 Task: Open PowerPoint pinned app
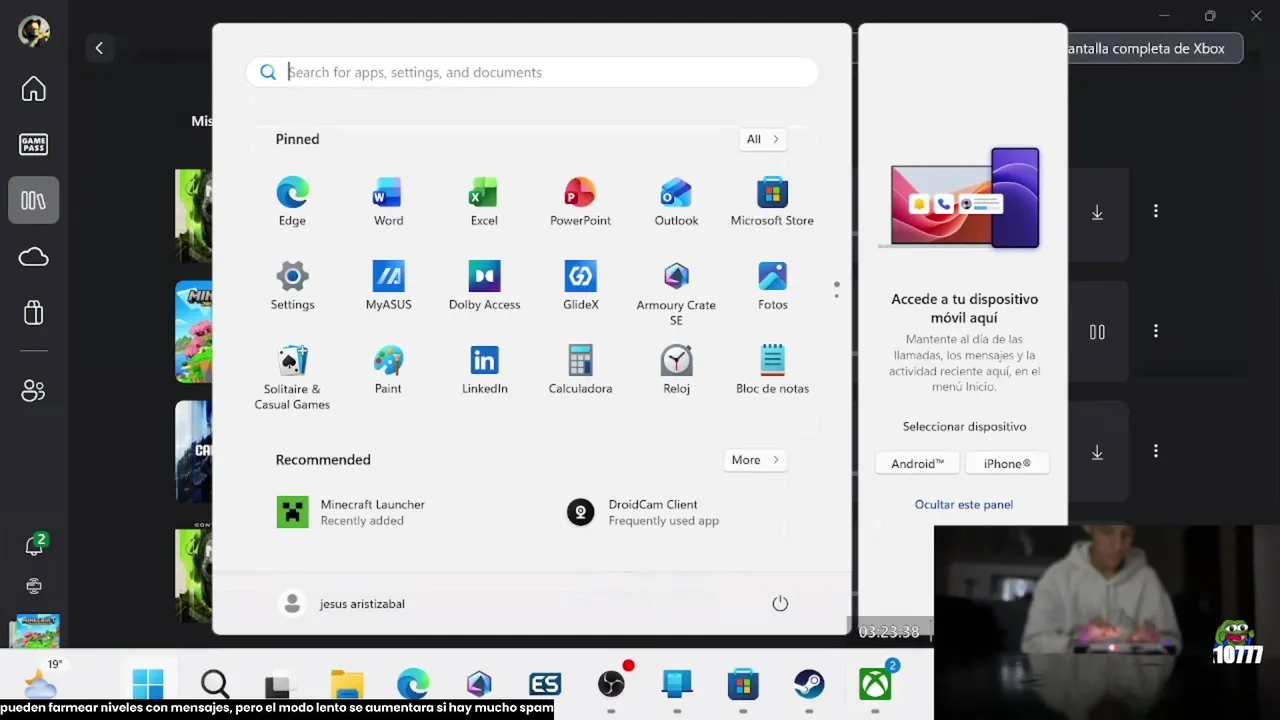click(580, 201)
